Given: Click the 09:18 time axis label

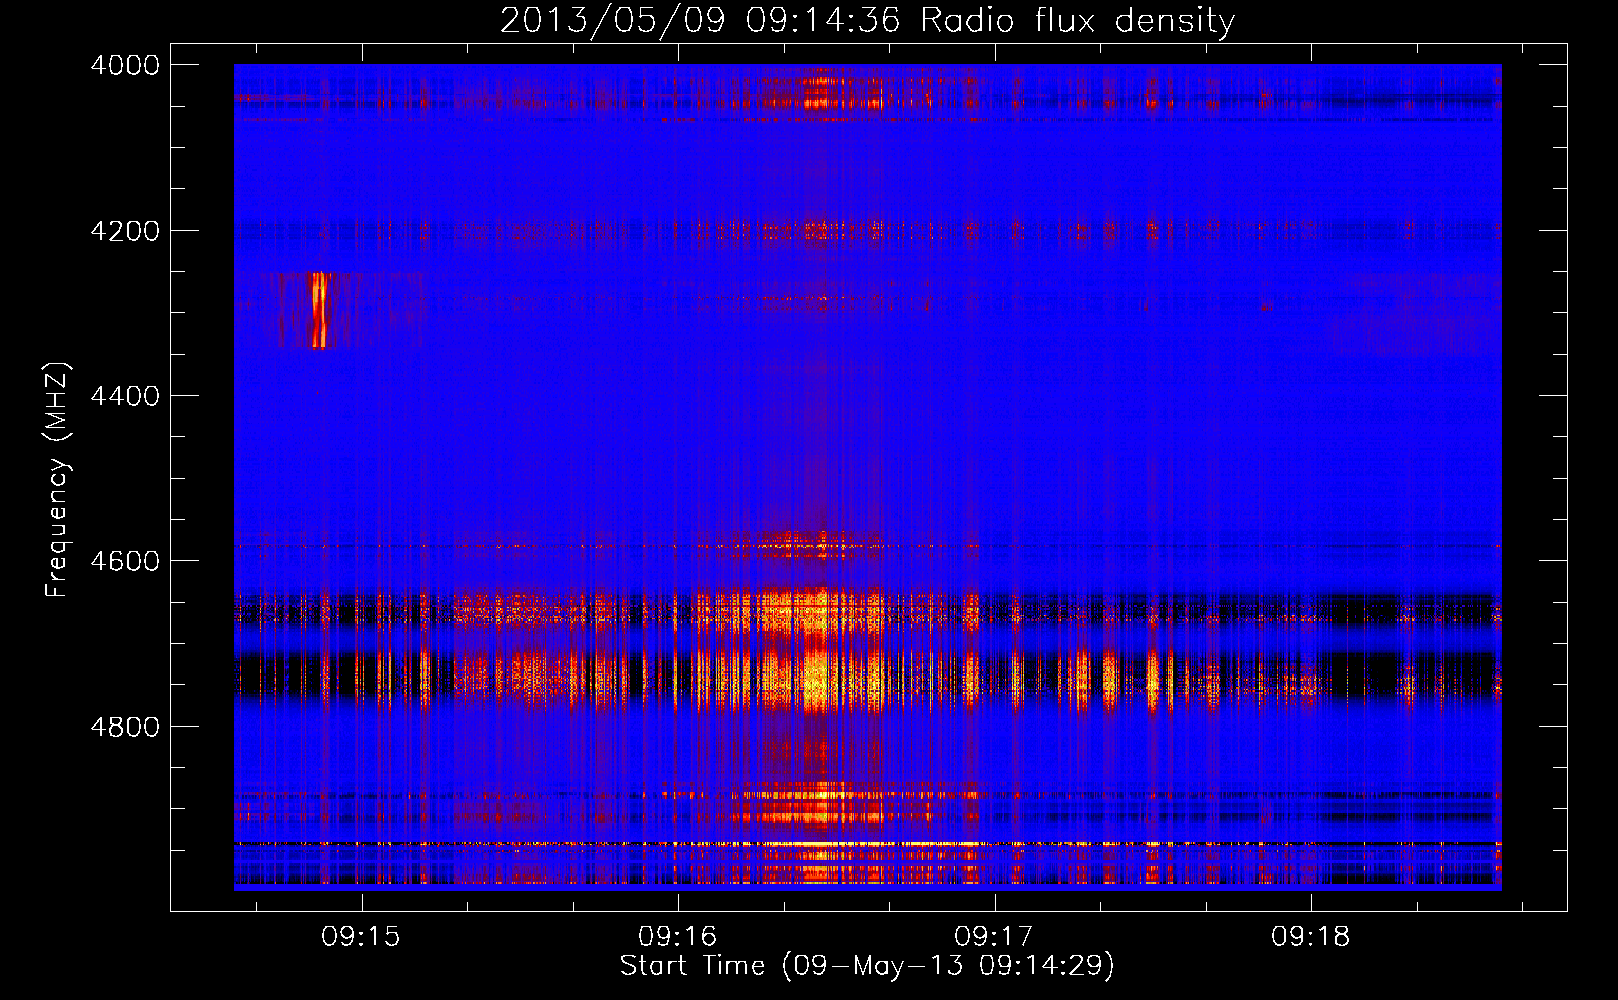Looking at the screenshot, I should point(1310,936).
